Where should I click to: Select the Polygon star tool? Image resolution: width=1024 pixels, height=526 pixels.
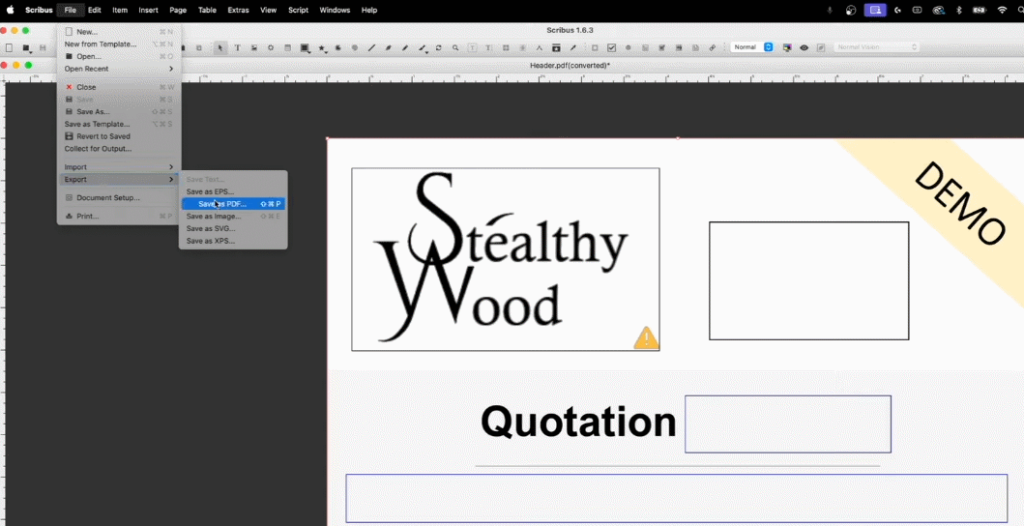coord(322,48)
